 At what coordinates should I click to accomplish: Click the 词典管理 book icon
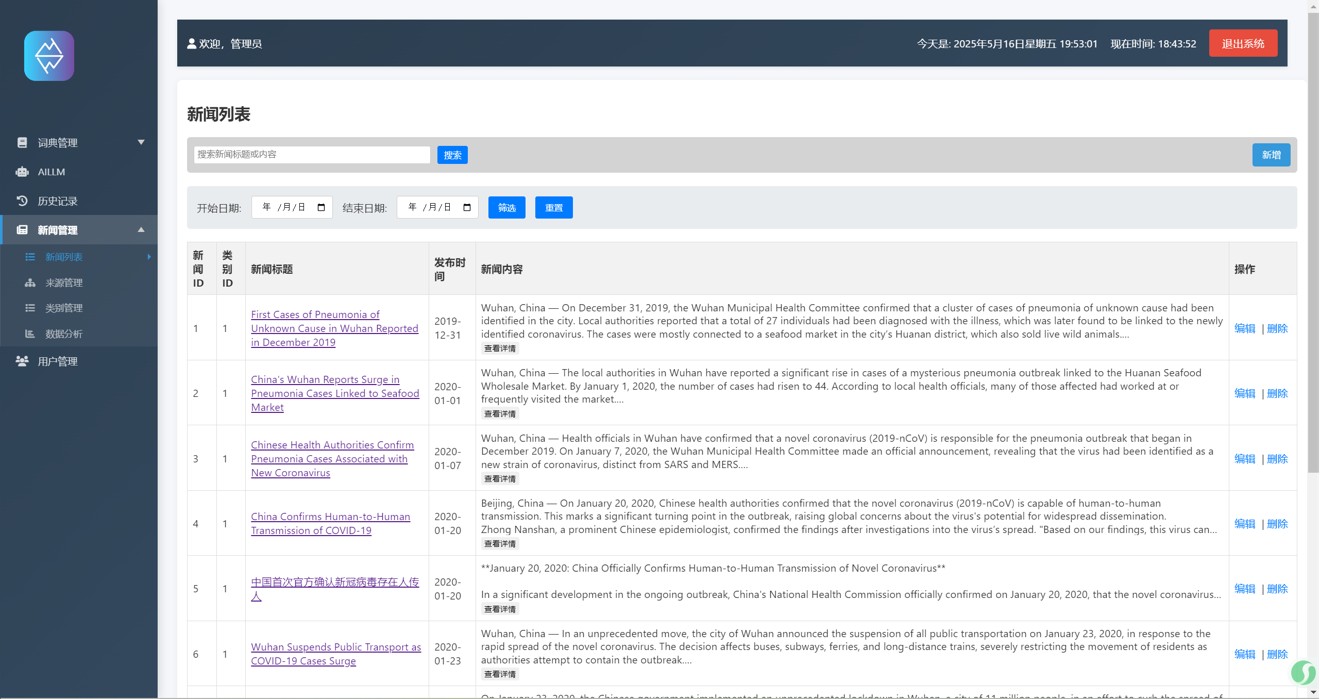pyautogui.click(x=22, y=143)
